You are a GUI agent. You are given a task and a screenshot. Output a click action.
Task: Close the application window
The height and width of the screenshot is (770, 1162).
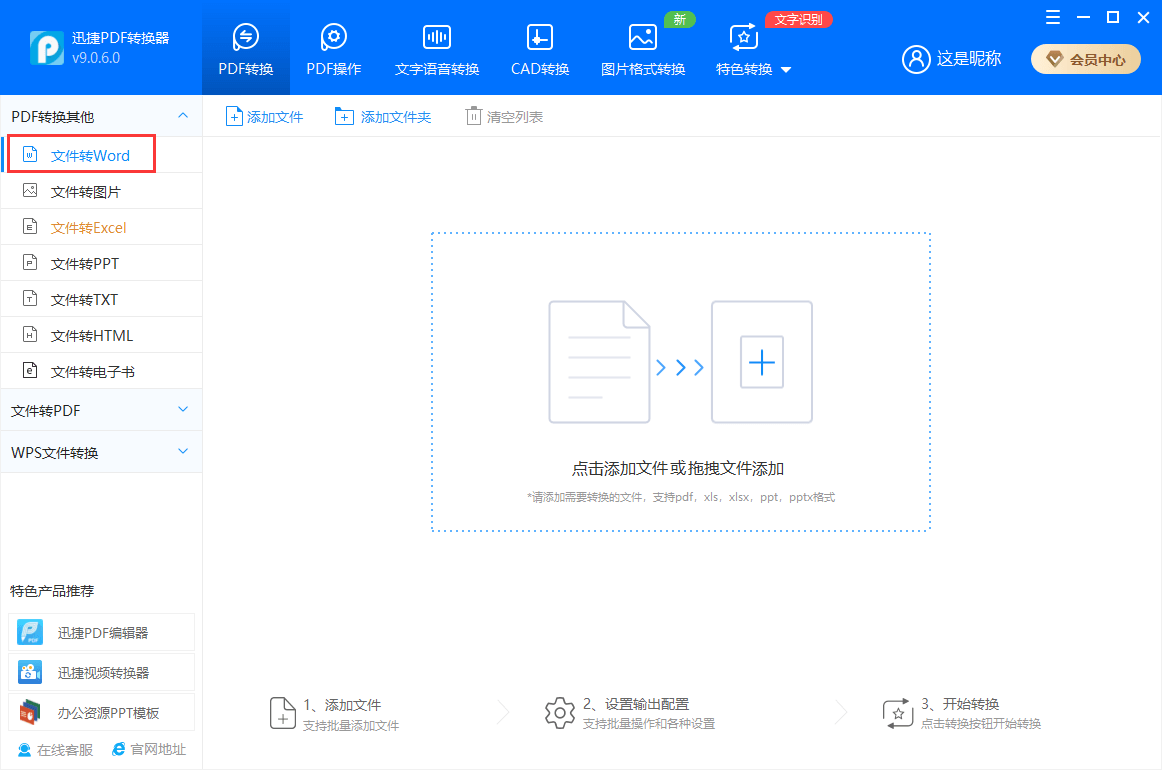(1143, 17)
